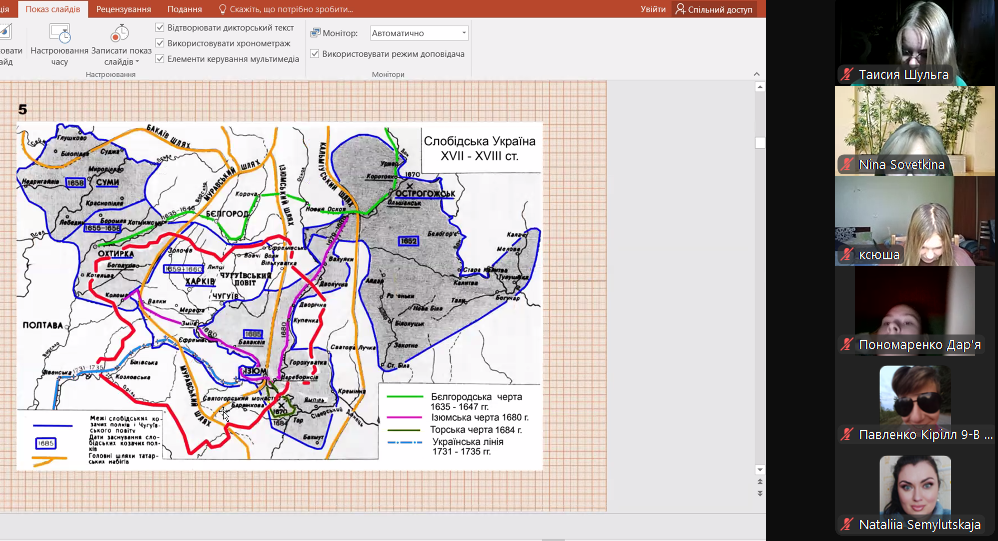Switch to the Рецензування ribbon tab
998x541 pixels.
[x=125, y=9]
